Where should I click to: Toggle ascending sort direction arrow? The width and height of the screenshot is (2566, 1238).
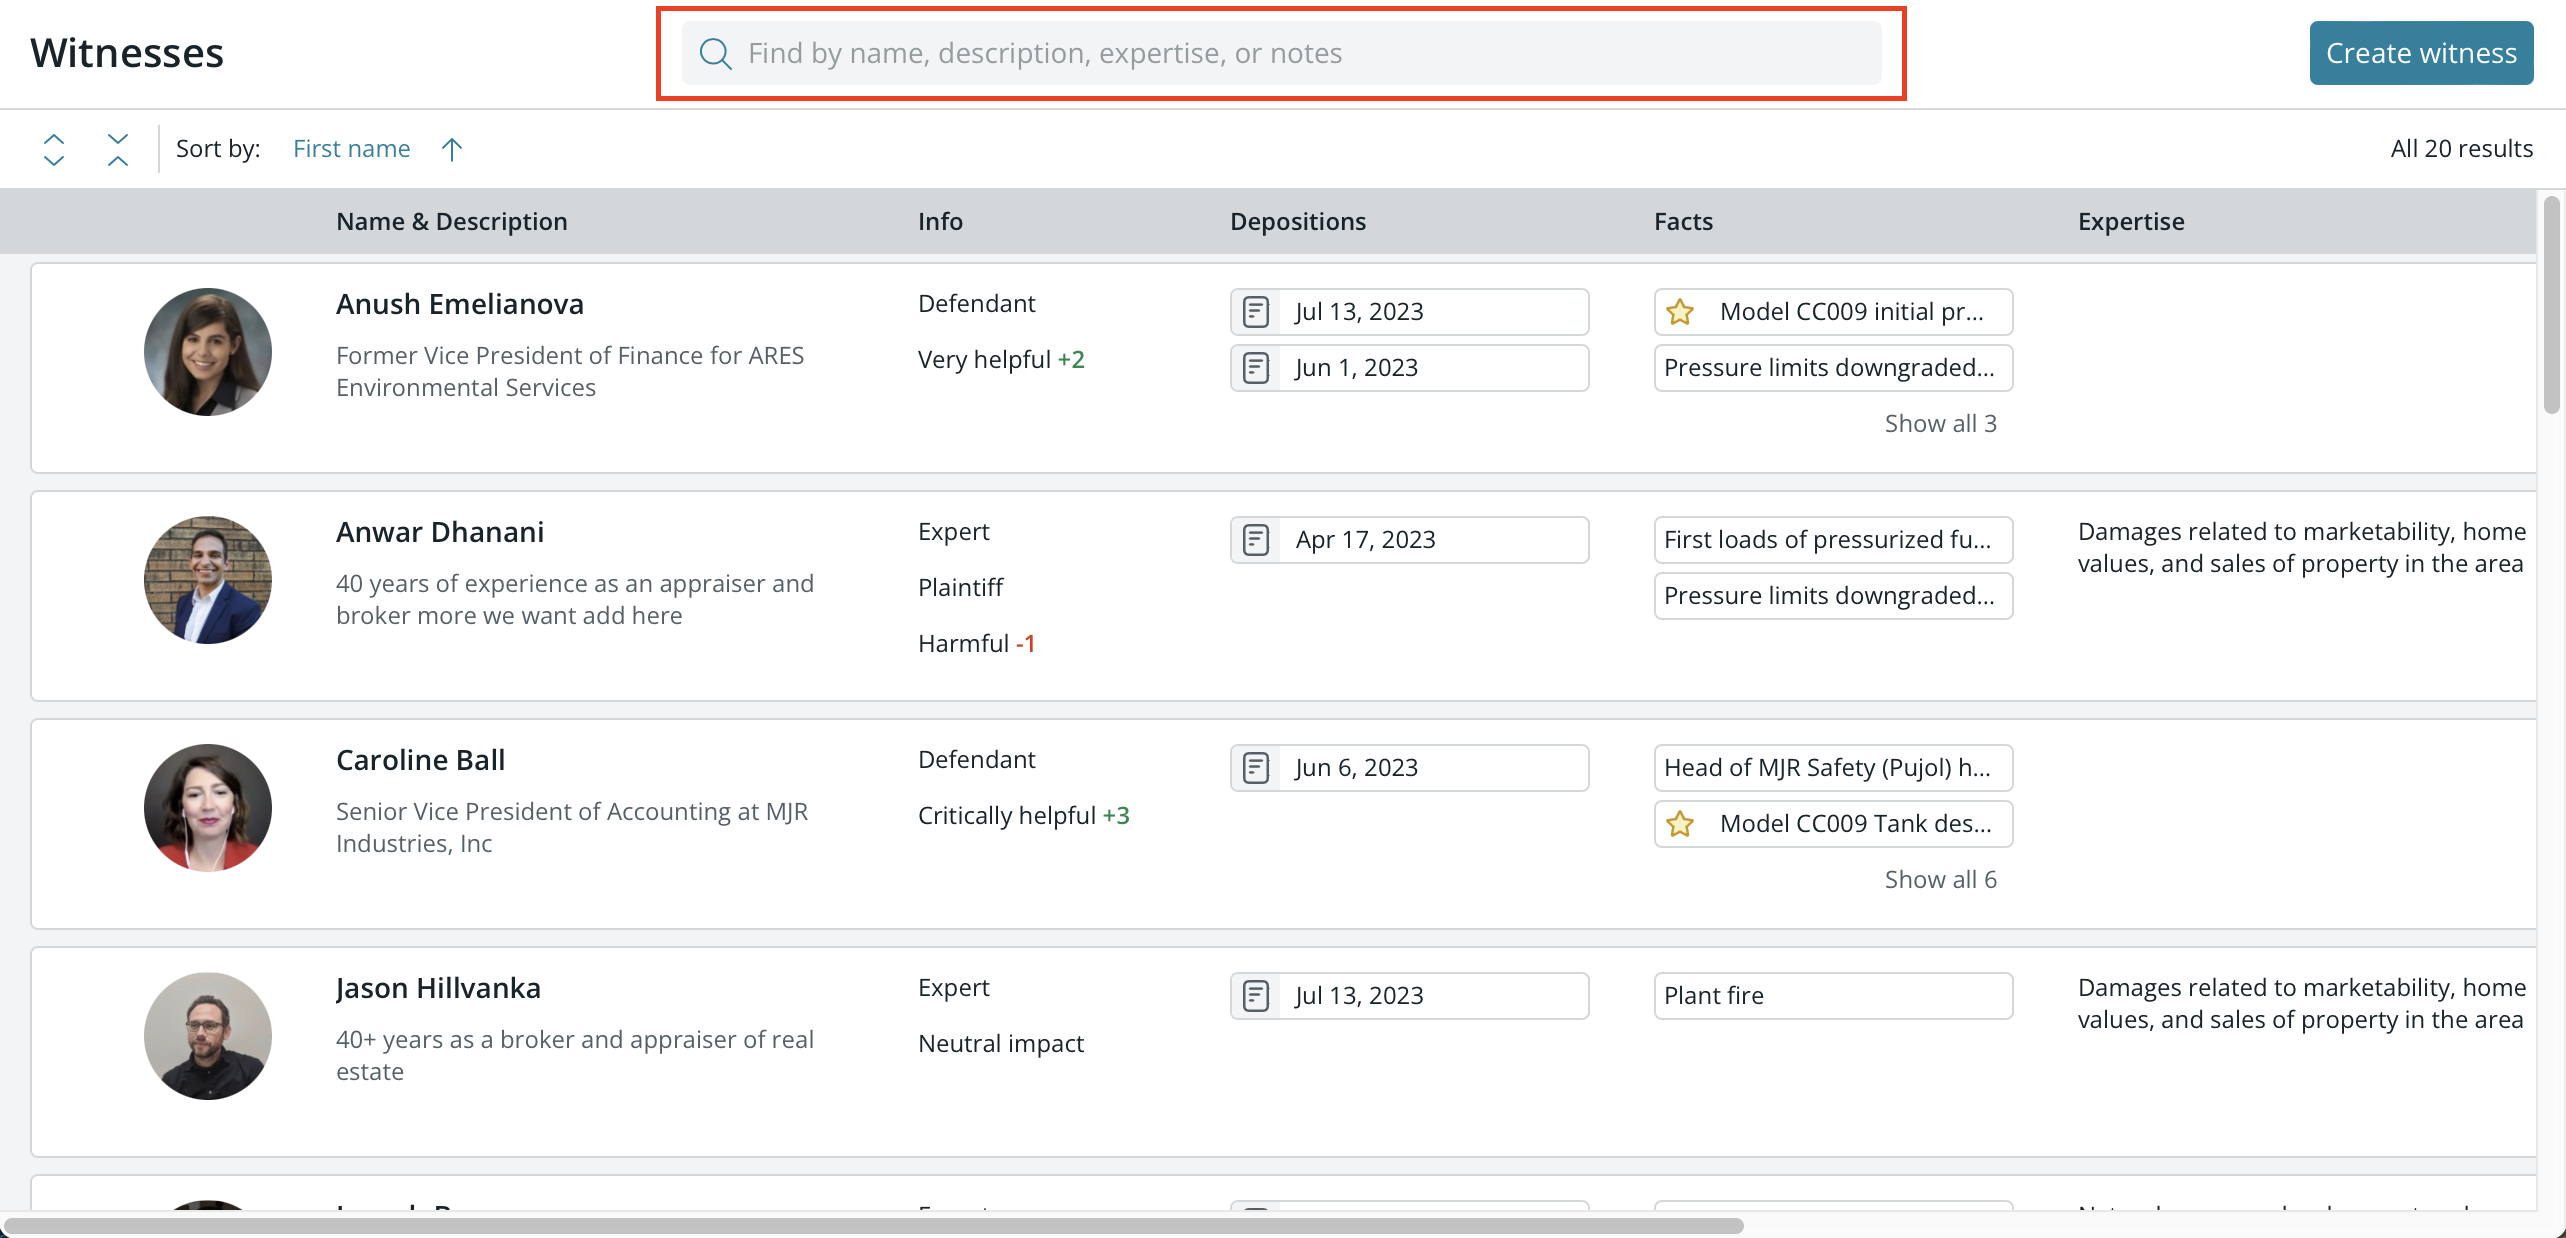pyautogui.click(x=452, y=149)
